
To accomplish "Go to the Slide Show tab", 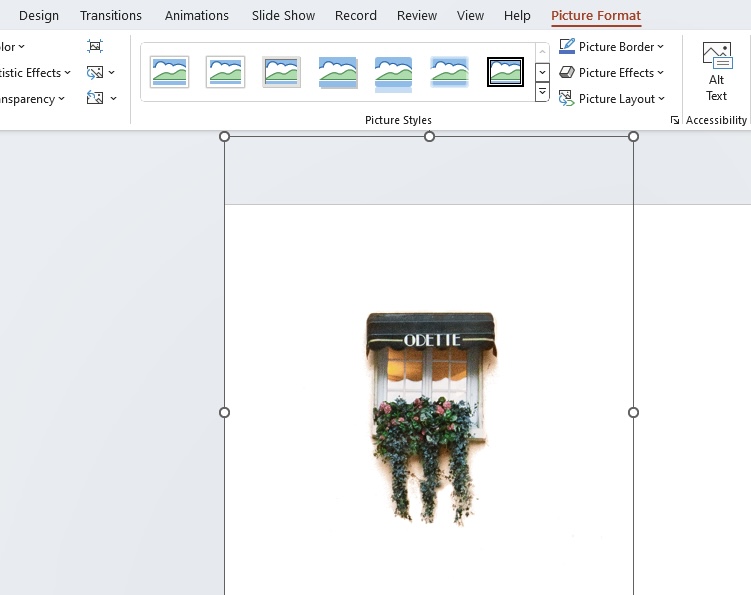I will (x=284, y=15).
